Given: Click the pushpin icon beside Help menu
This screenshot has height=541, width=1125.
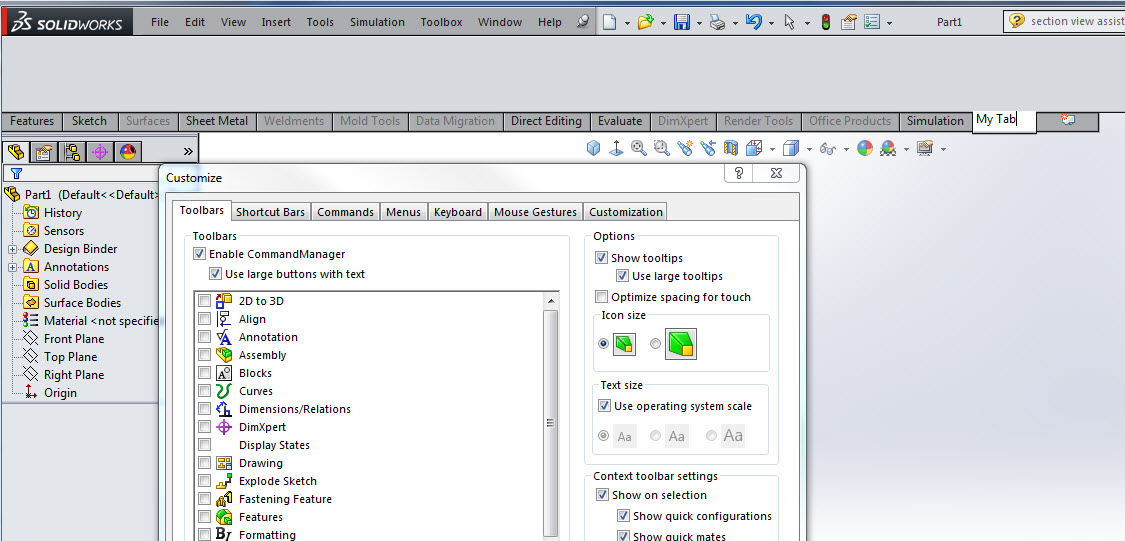Looking at the screenshot, I should tap(583, 22).
